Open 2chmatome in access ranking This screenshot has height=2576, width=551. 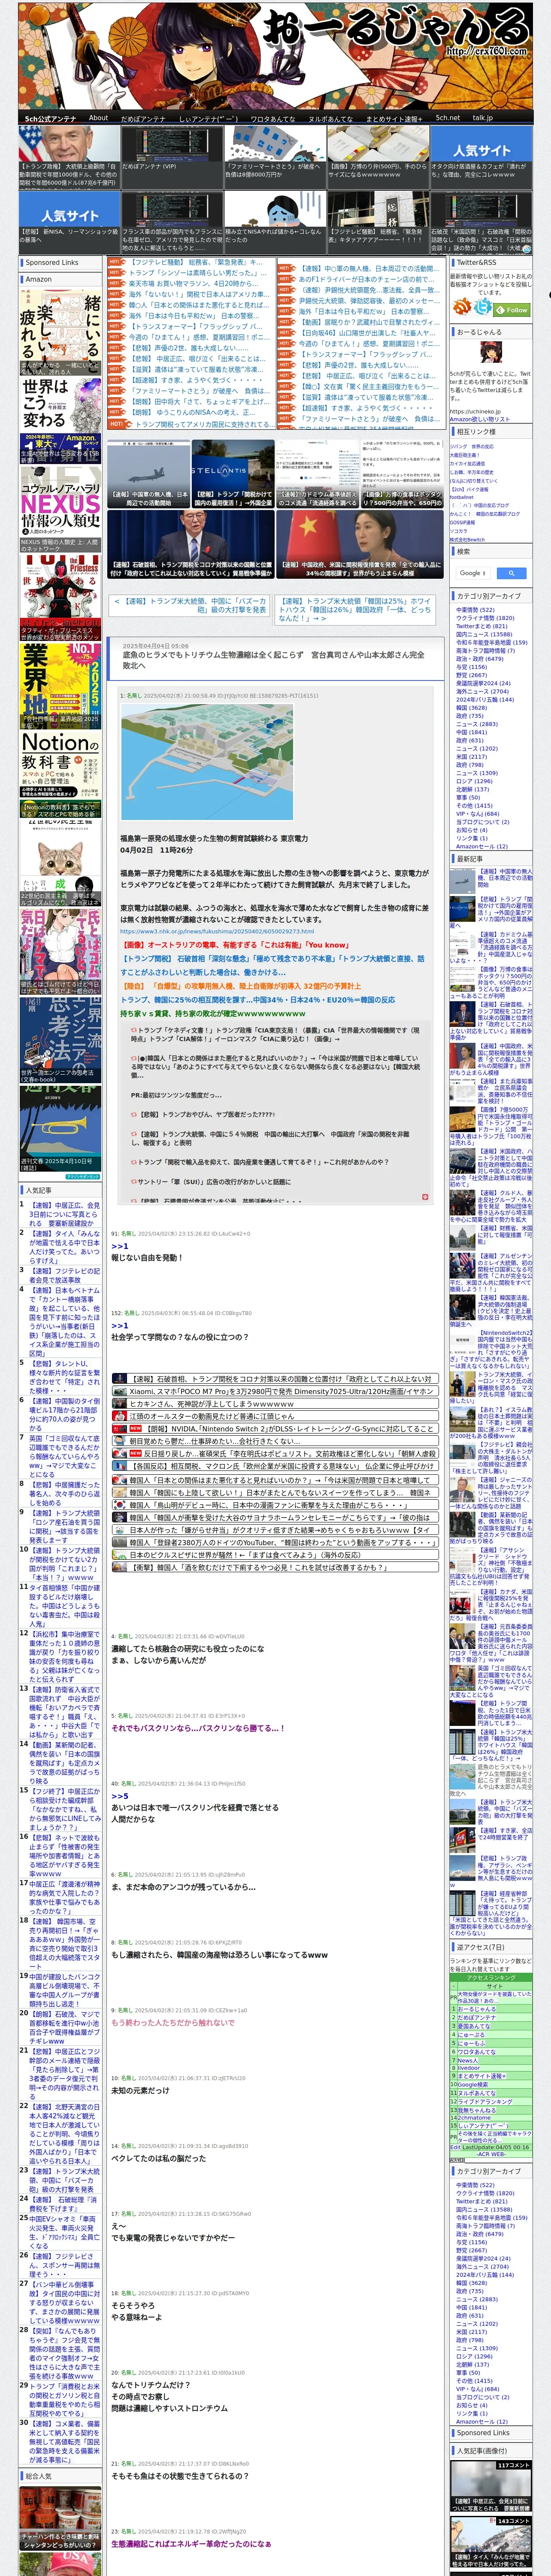[x=475, y=2117]
